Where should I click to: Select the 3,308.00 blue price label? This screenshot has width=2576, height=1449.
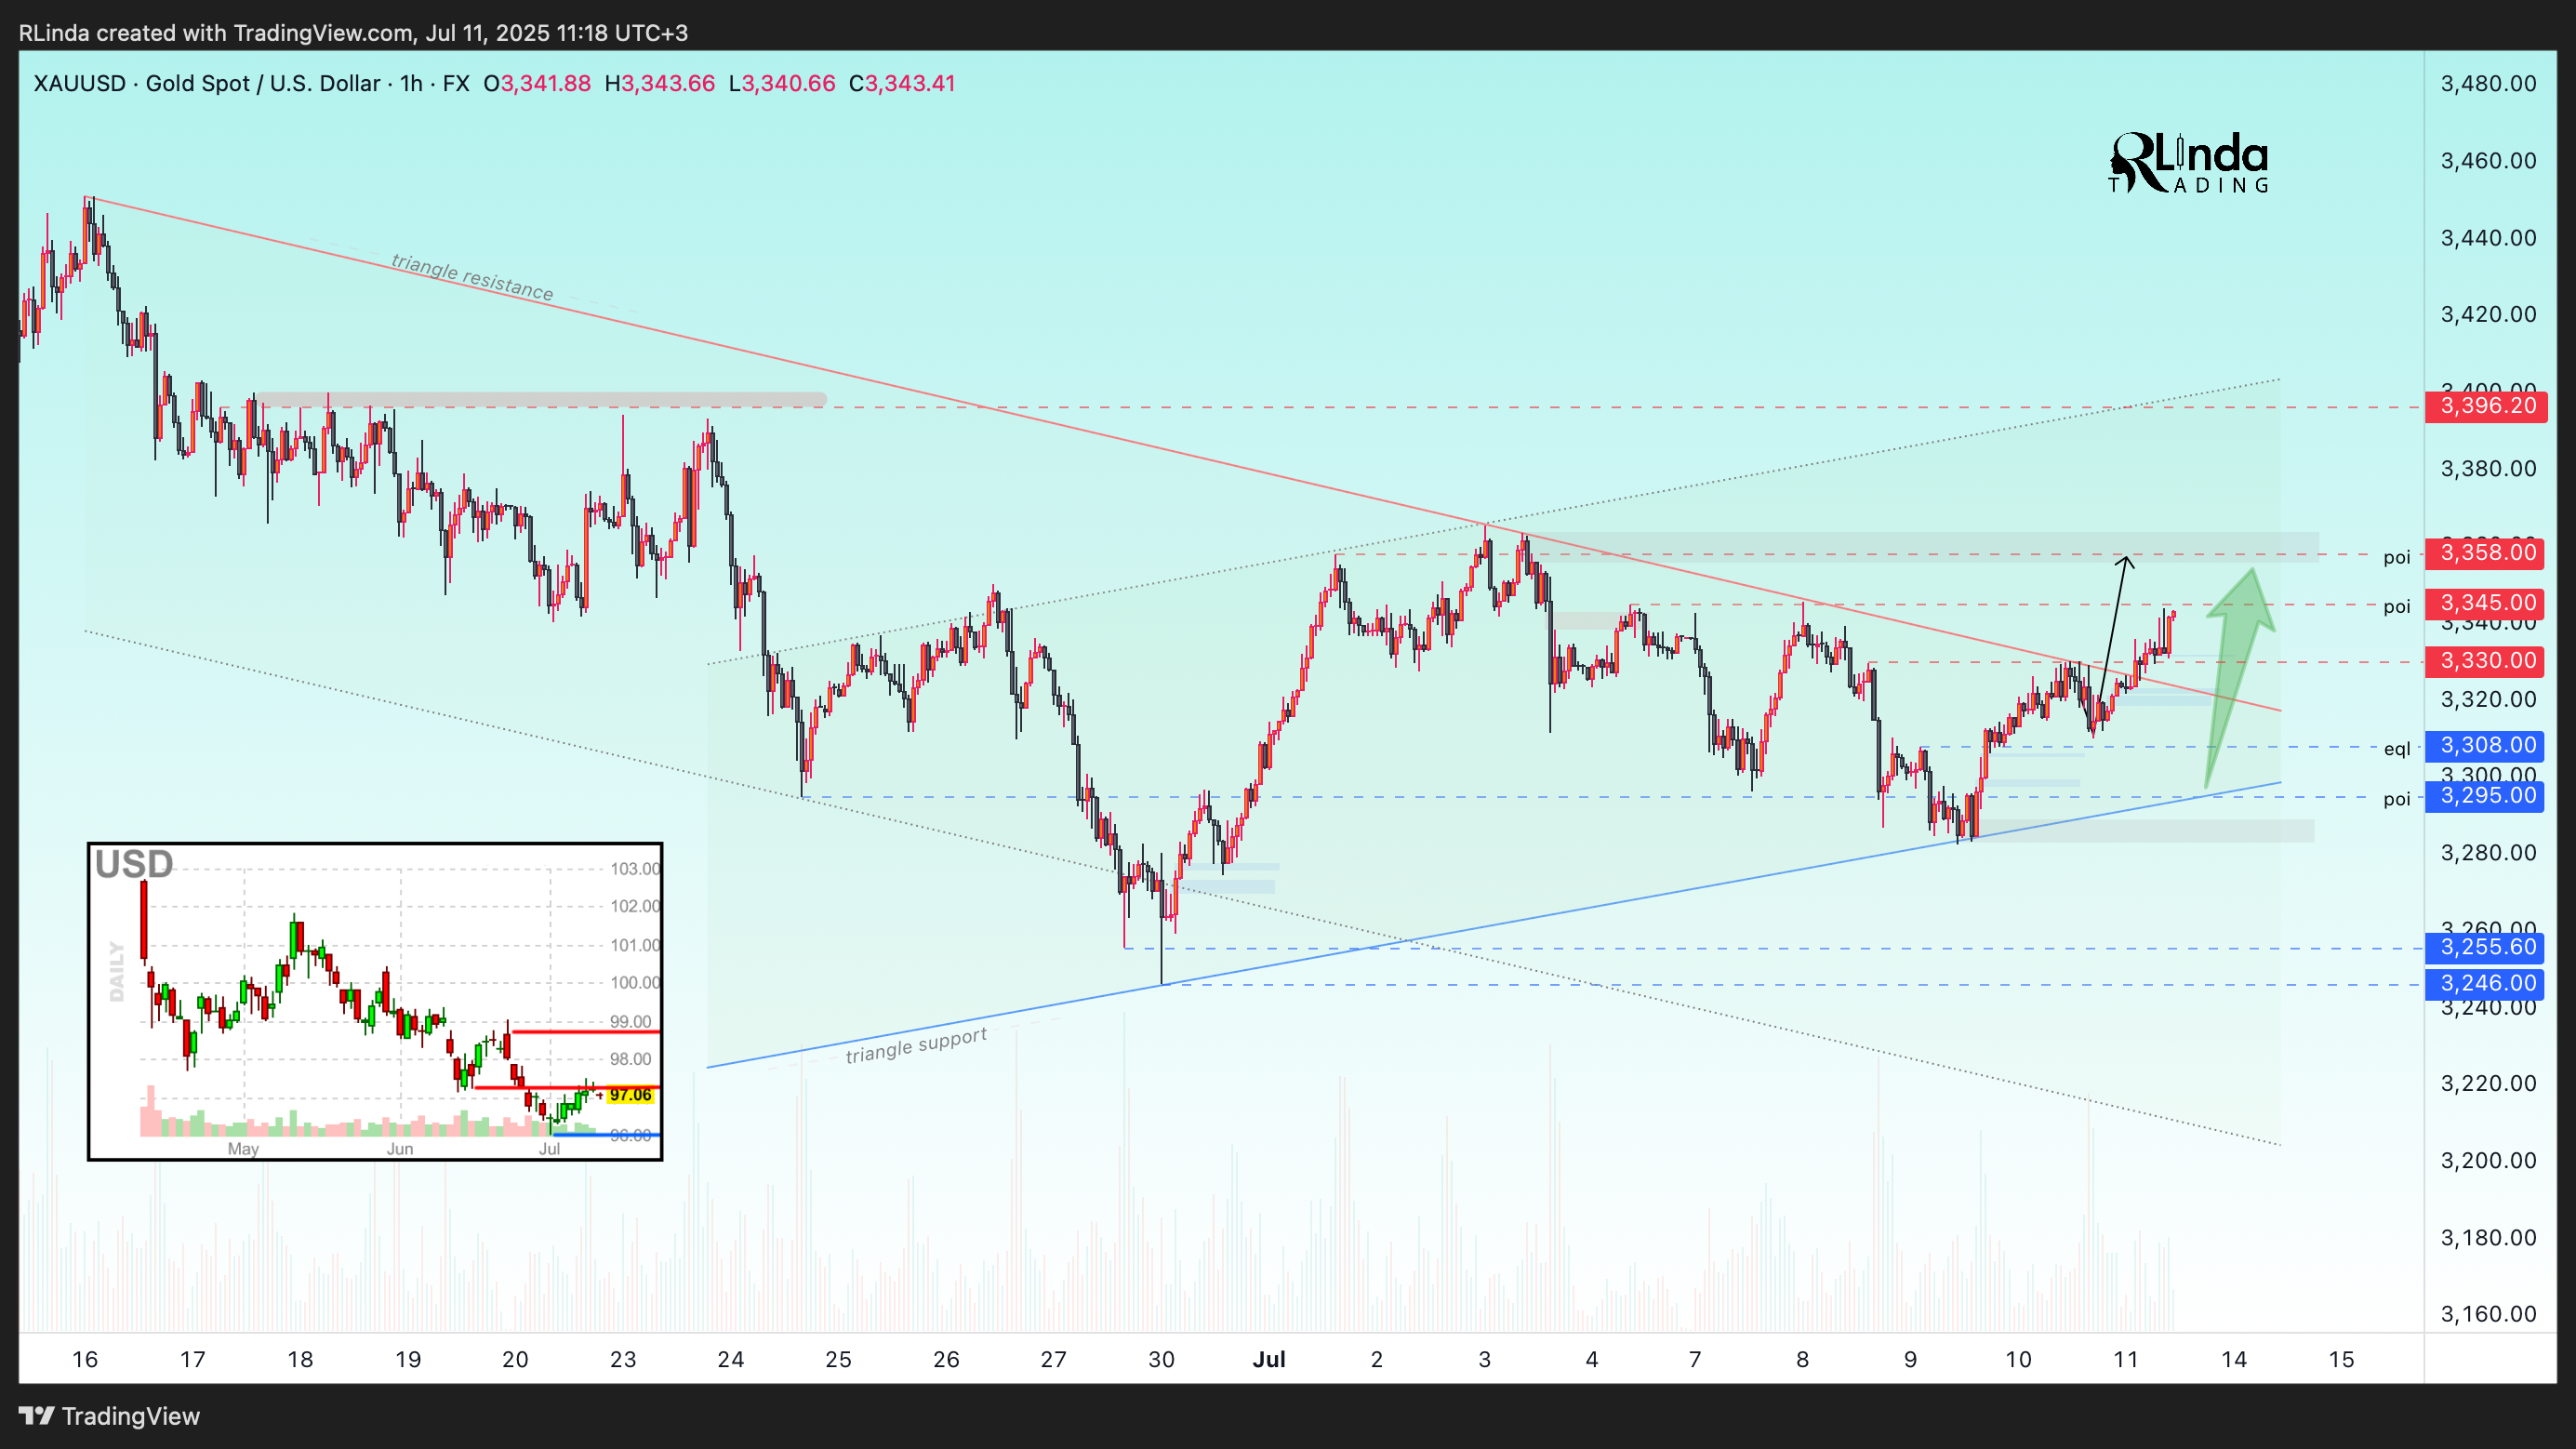tap(2486, 746)
